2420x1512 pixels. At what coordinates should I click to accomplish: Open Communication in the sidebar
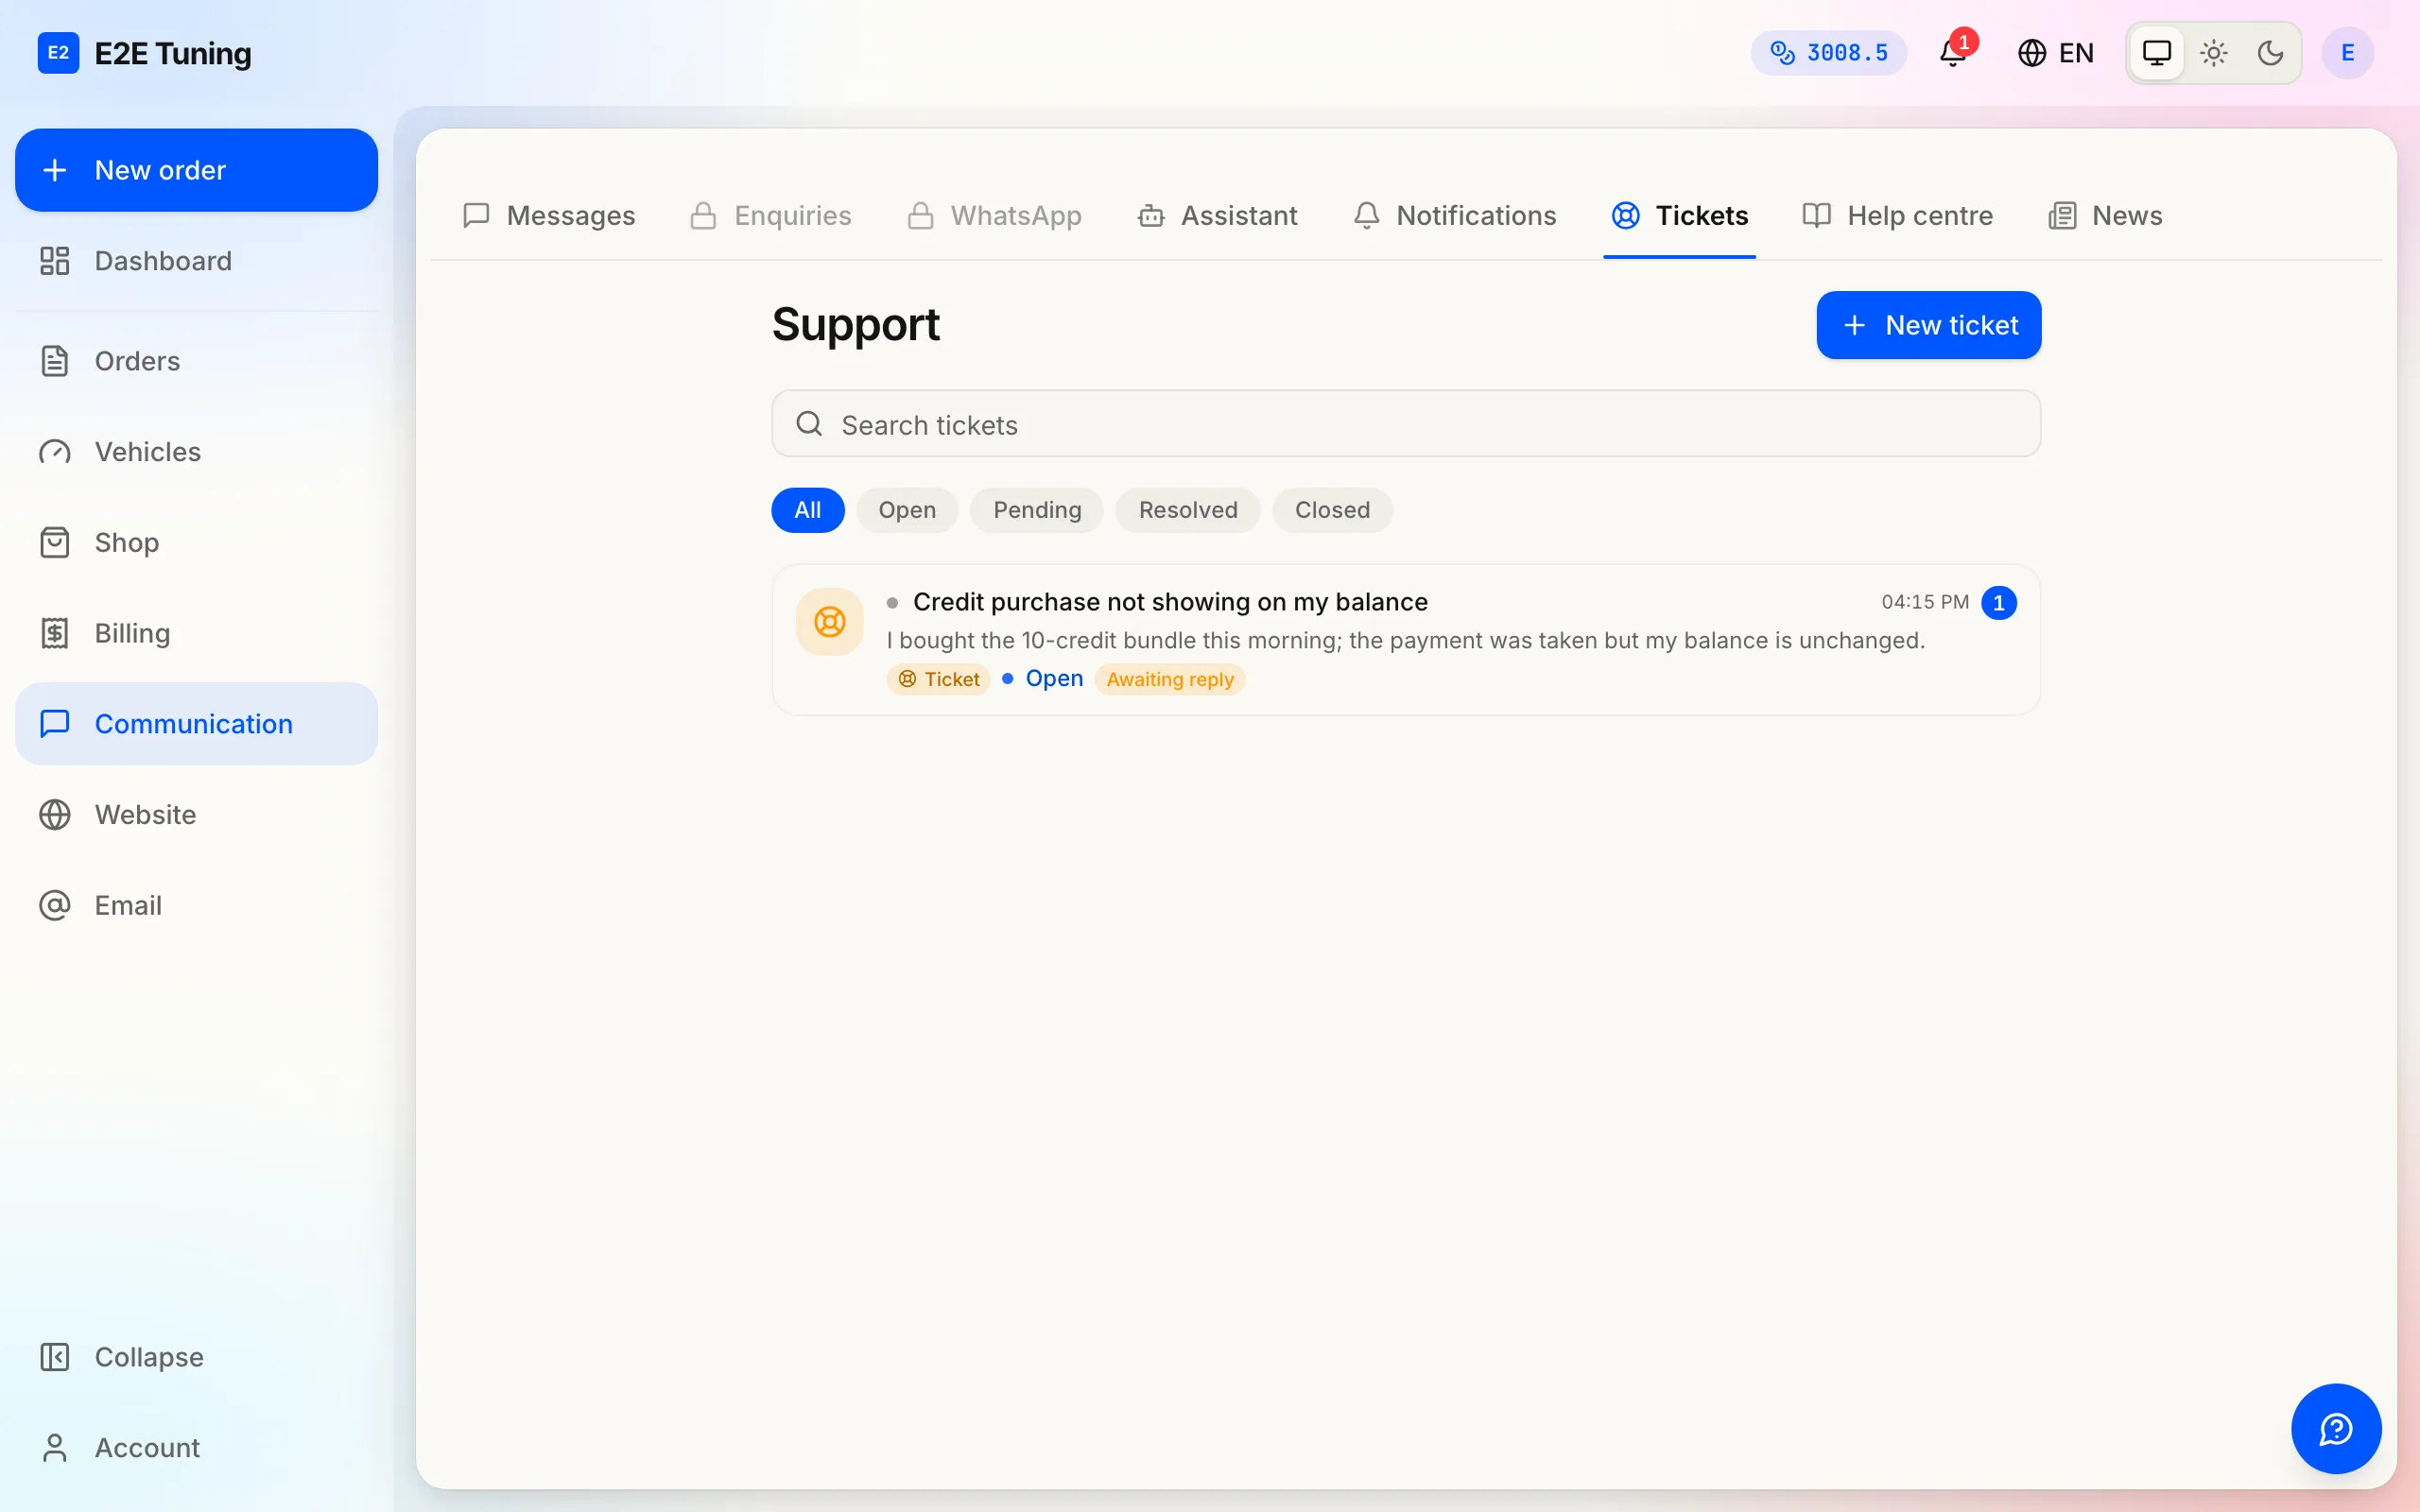point(196,724)
